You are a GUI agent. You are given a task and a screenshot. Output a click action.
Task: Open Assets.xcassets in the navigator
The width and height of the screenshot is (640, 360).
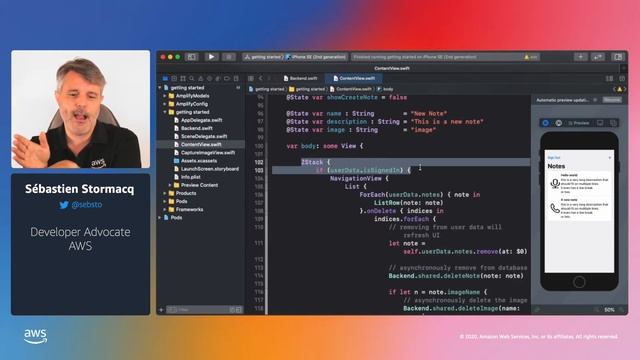coord(198,161)
